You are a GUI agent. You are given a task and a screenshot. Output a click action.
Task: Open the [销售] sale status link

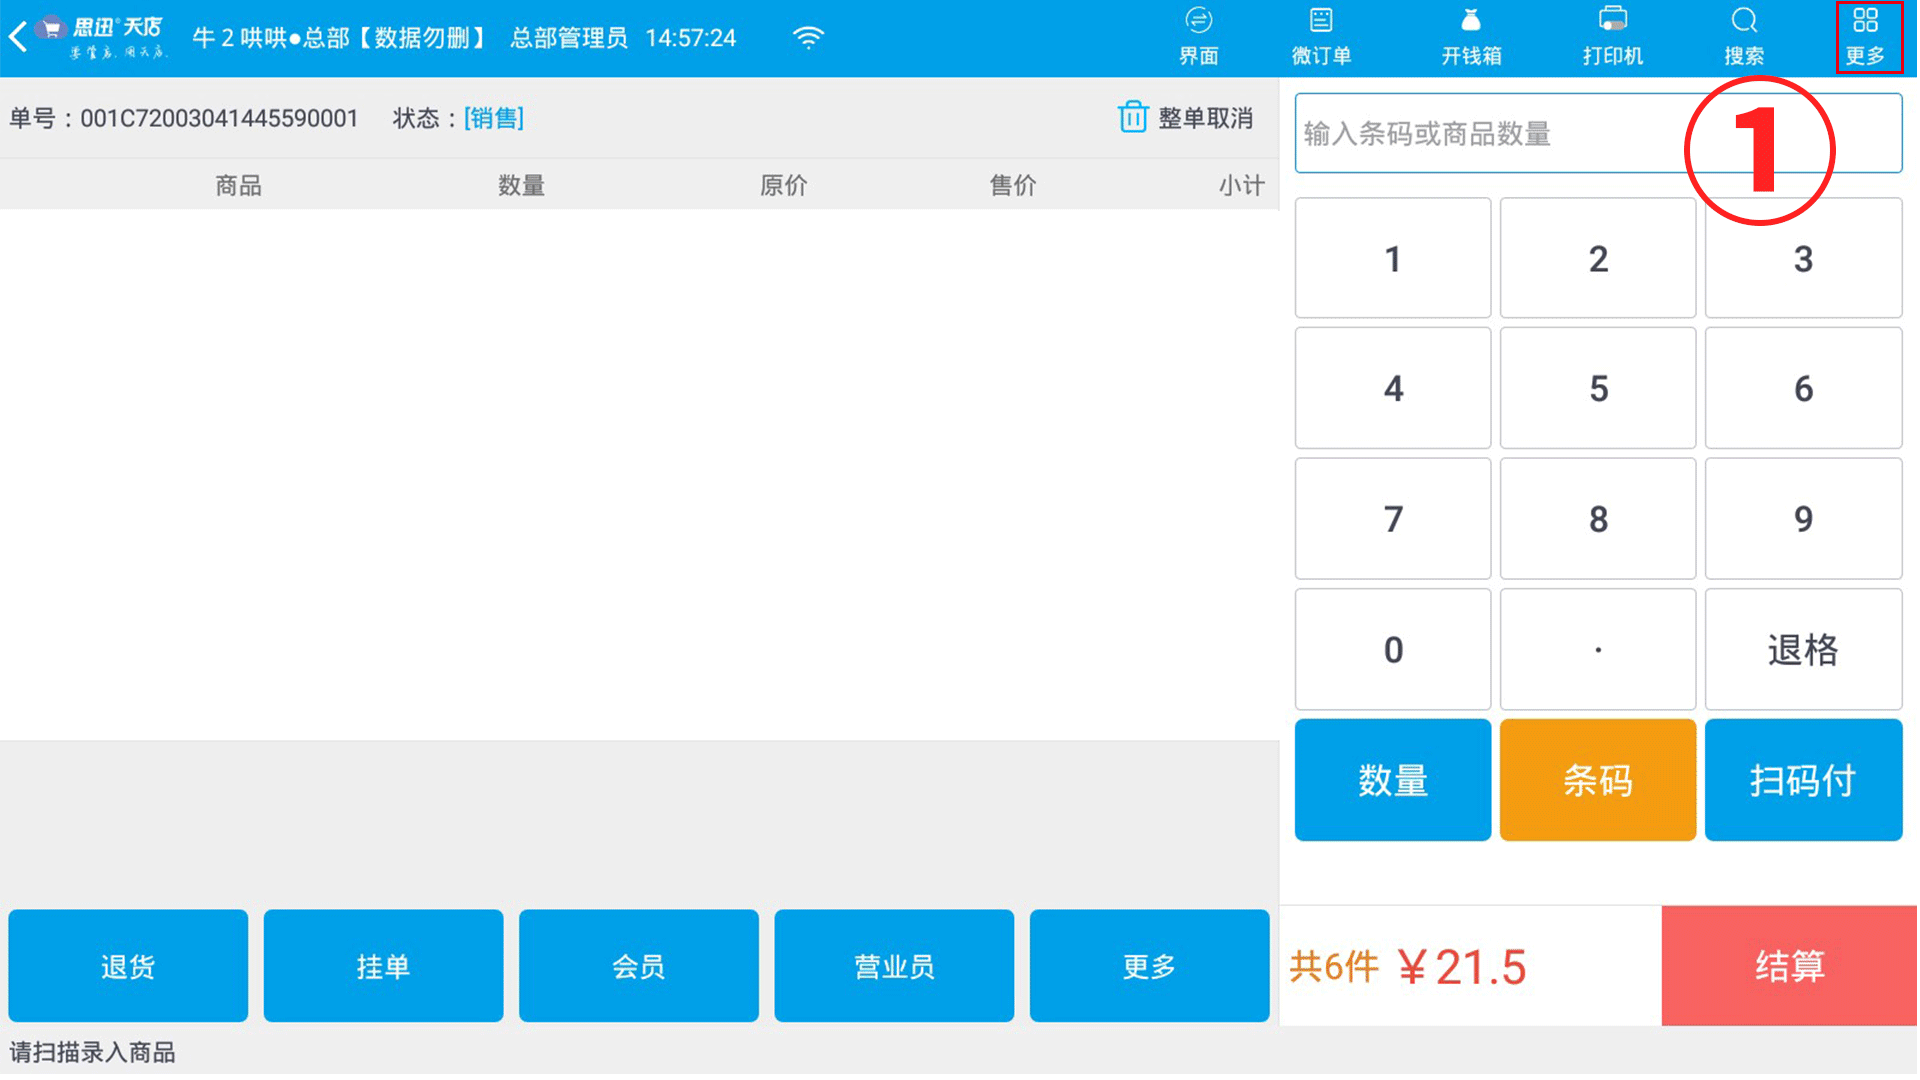[x=494, y=118]
